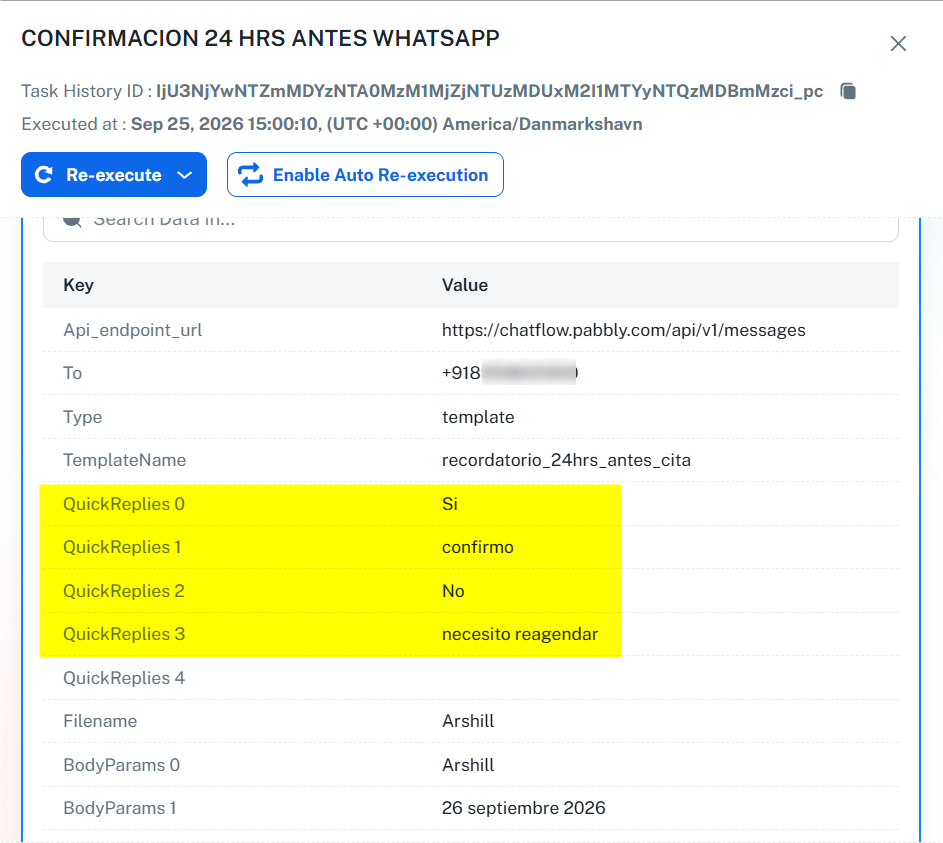Screen dimensions: 943x843
Task: Click the QuickReplies 1 key
Action: [122, 547]
